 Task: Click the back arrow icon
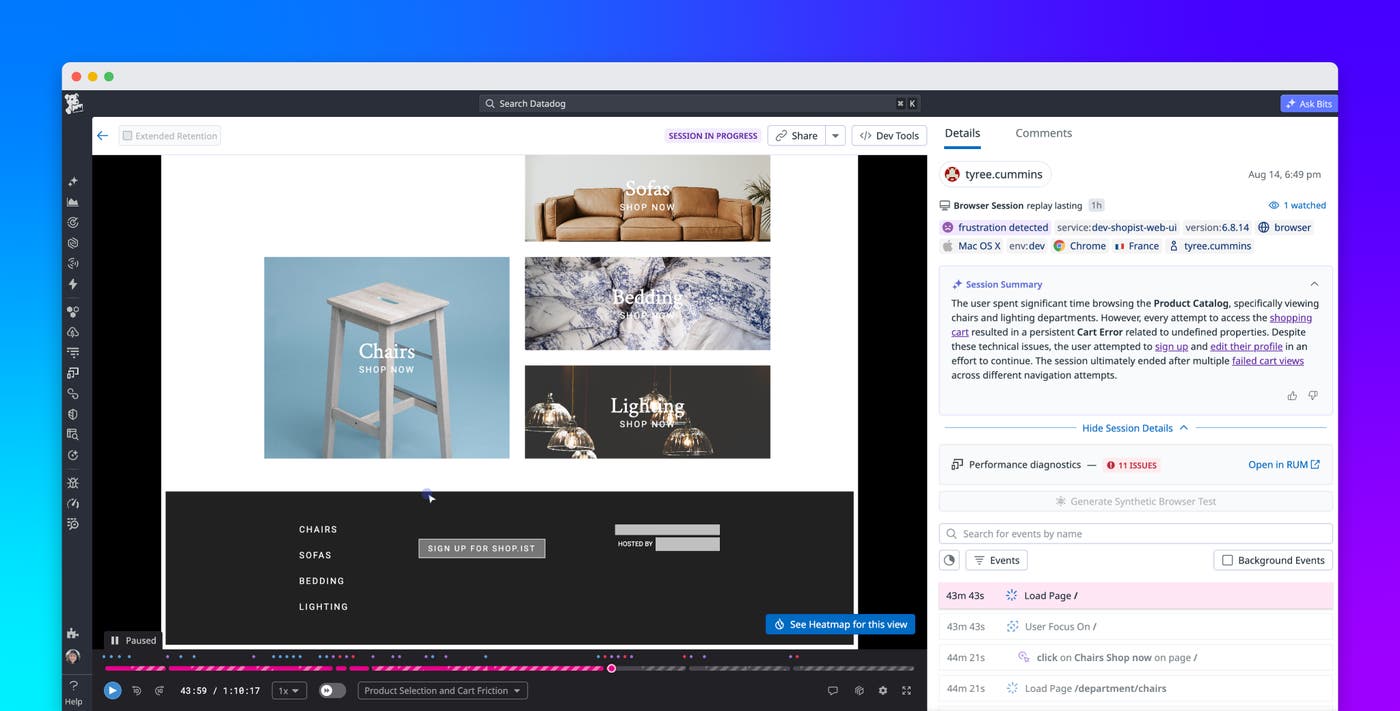point(102,135)
